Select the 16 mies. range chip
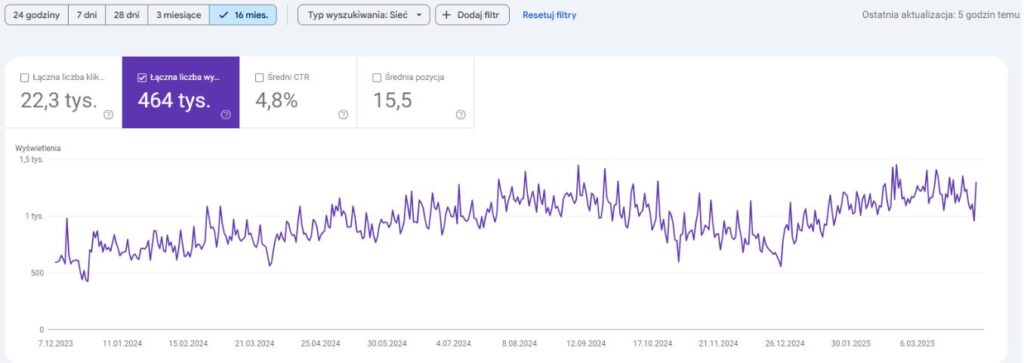This screenshot has height=363, width=1024. pyautogui.click(x=243, y=15)
